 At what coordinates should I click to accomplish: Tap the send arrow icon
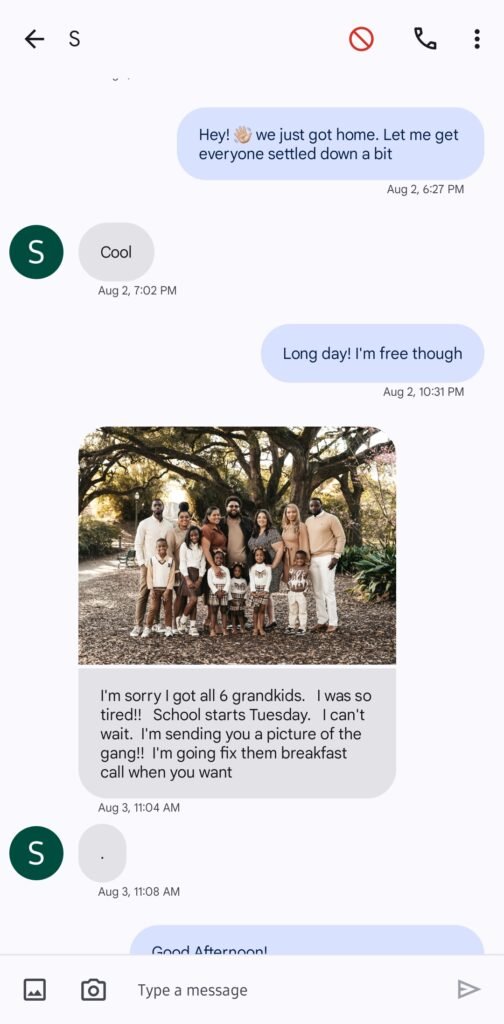[469, 989]
